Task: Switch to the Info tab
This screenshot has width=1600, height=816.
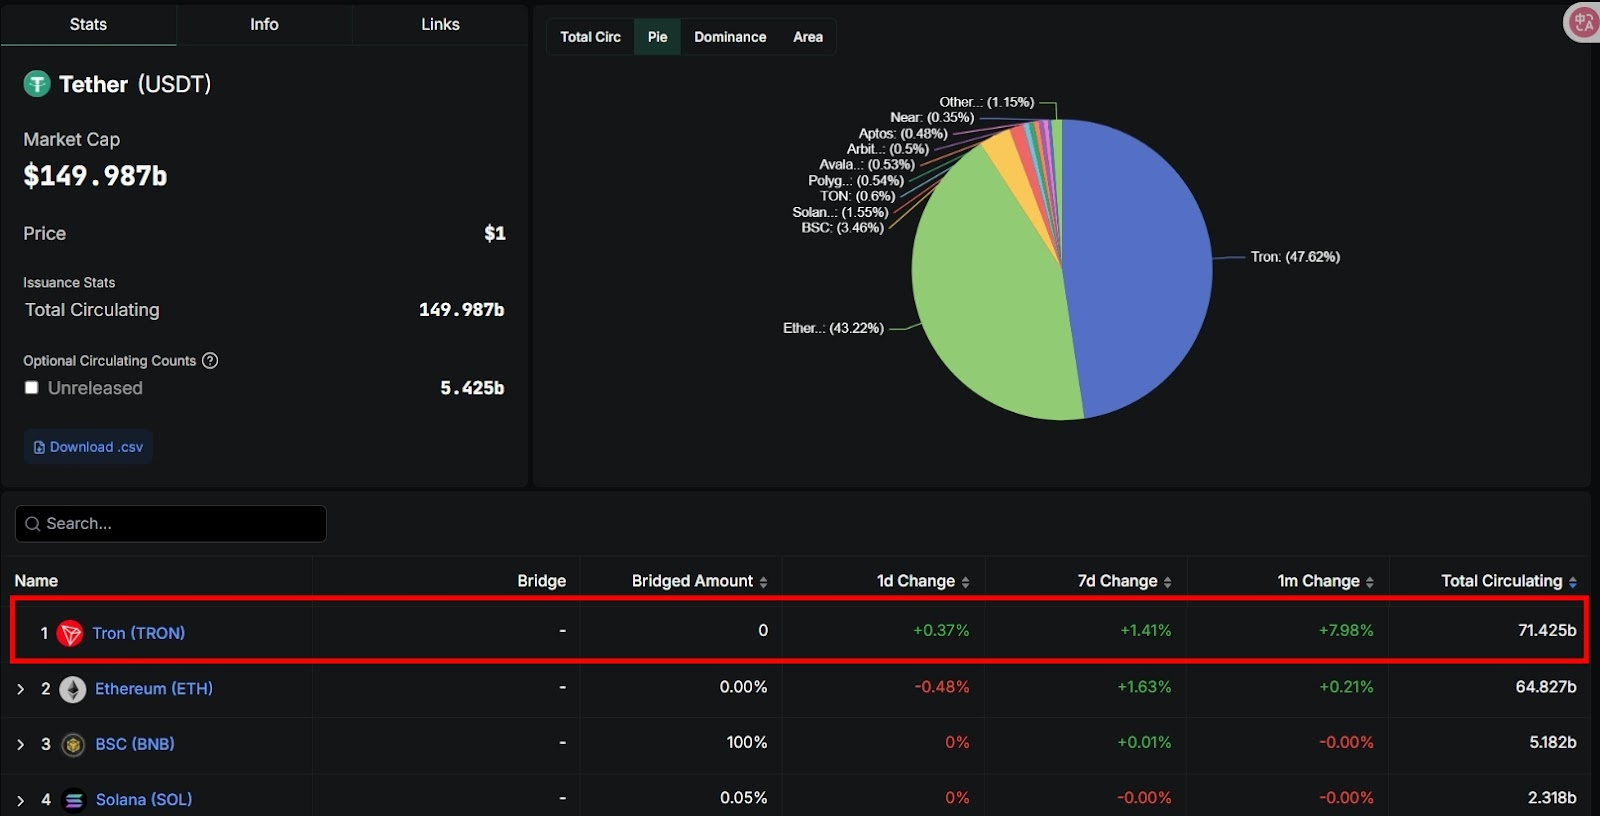Action: point(264,24)
